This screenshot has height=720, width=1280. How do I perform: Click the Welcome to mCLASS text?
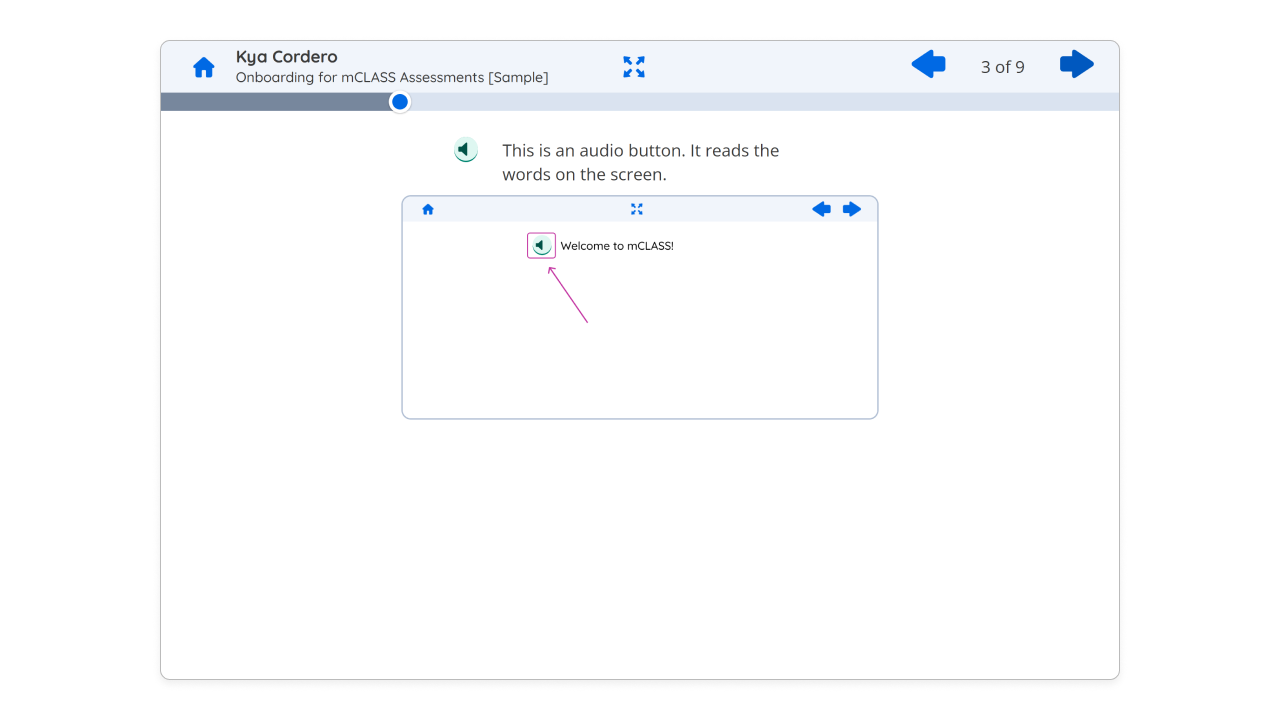(617, 245)
